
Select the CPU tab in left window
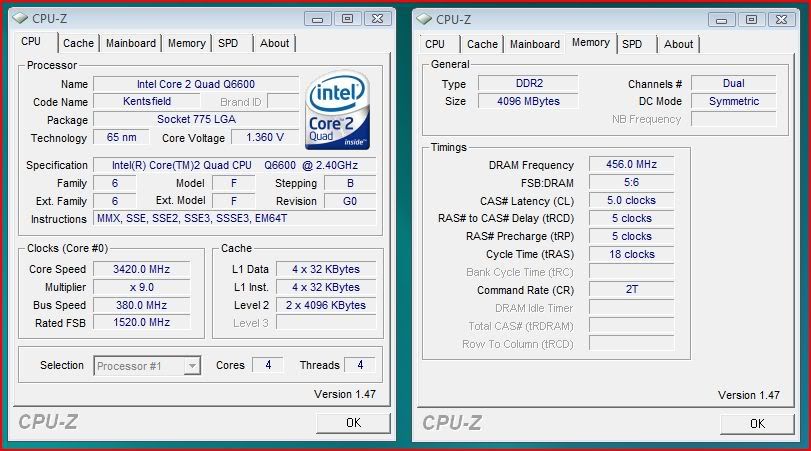[x=31, y=41]
